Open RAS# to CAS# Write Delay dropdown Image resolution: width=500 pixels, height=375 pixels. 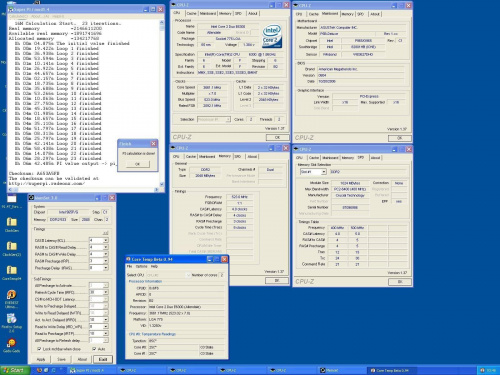click(106, 254)
